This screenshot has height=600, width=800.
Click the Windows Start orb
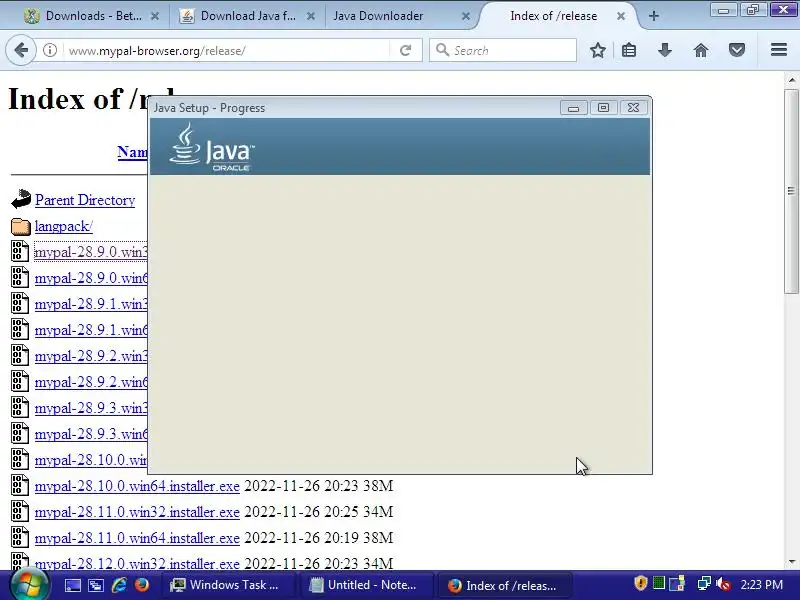click(x=30, y=585)
